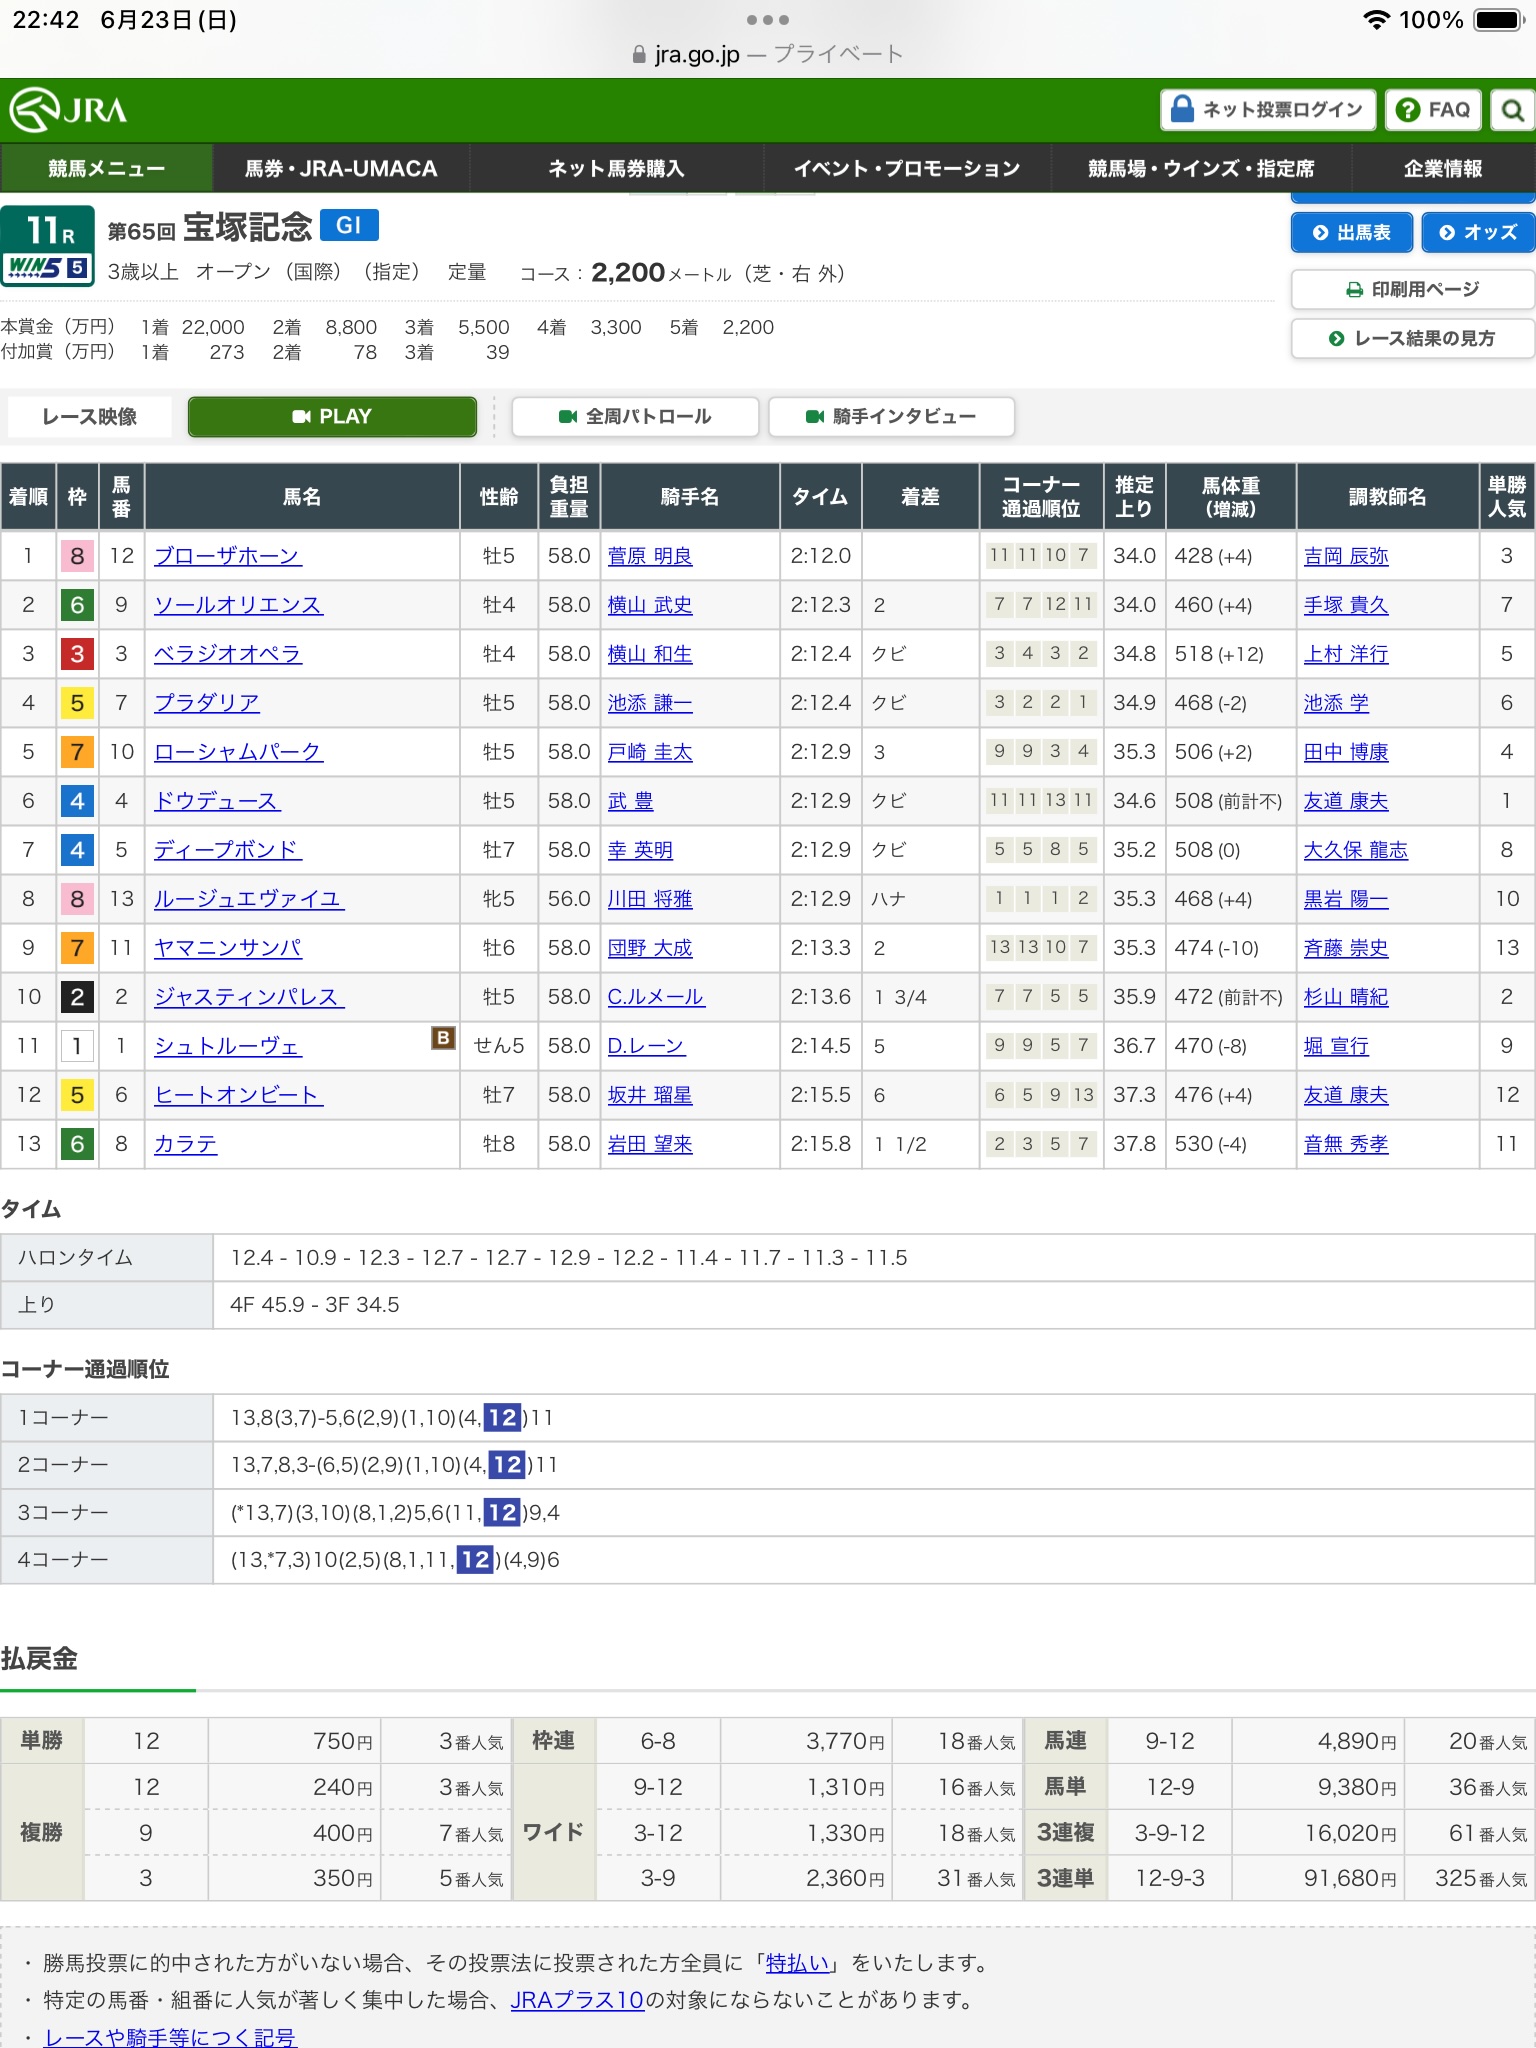Open 馬券・JRA-UMACA menu
The image size is (1536, 2048).
tap(341, 168)
